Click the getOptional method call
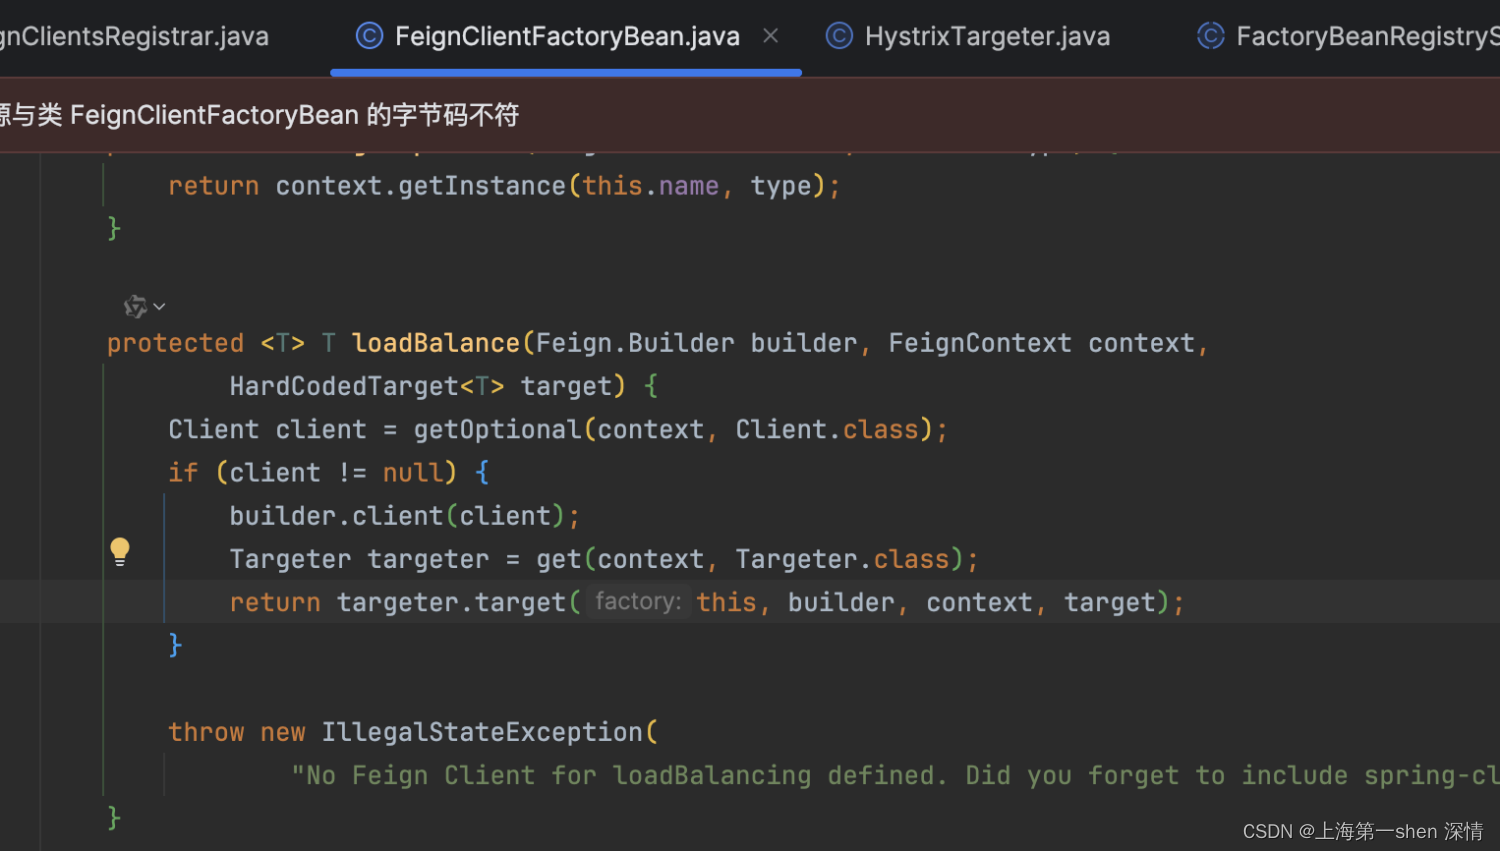The width and height of the screenshot is (1500, 851). coord(498,429)
